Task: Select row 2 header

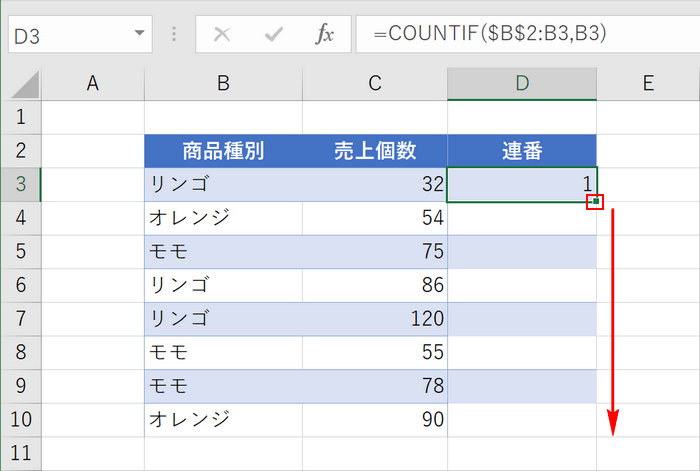Action: click(x=21, y=151)
